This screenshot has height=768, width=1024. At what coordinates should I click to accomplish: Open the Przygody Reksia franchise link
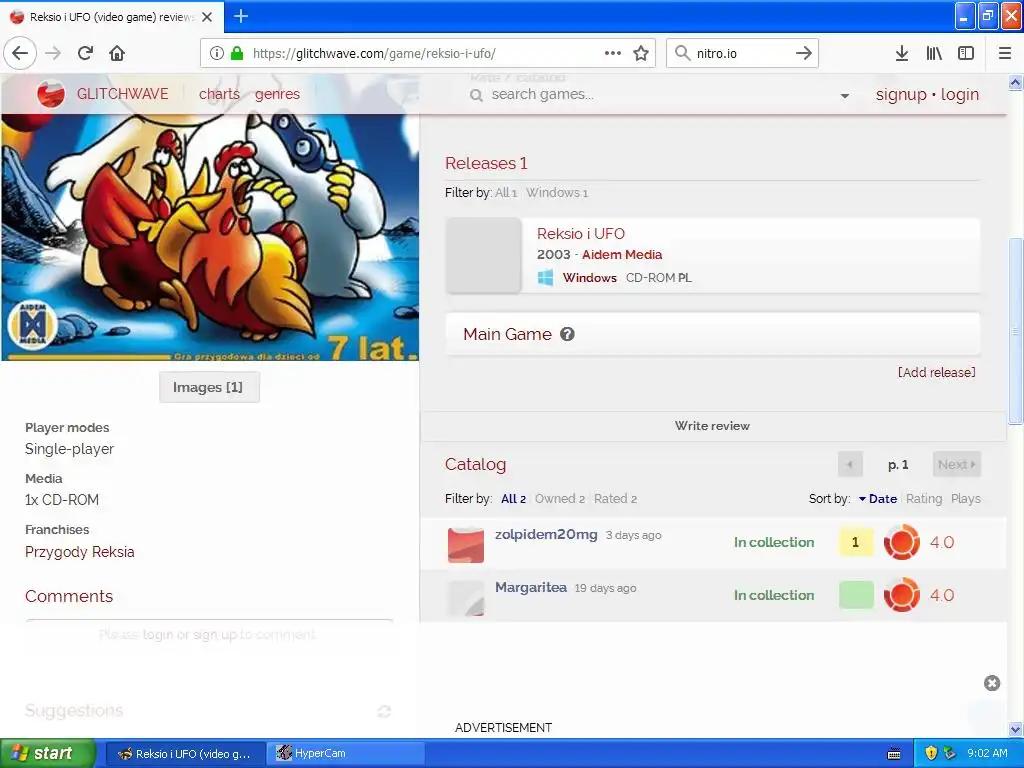pyautogui.click(x=80, y=552)
